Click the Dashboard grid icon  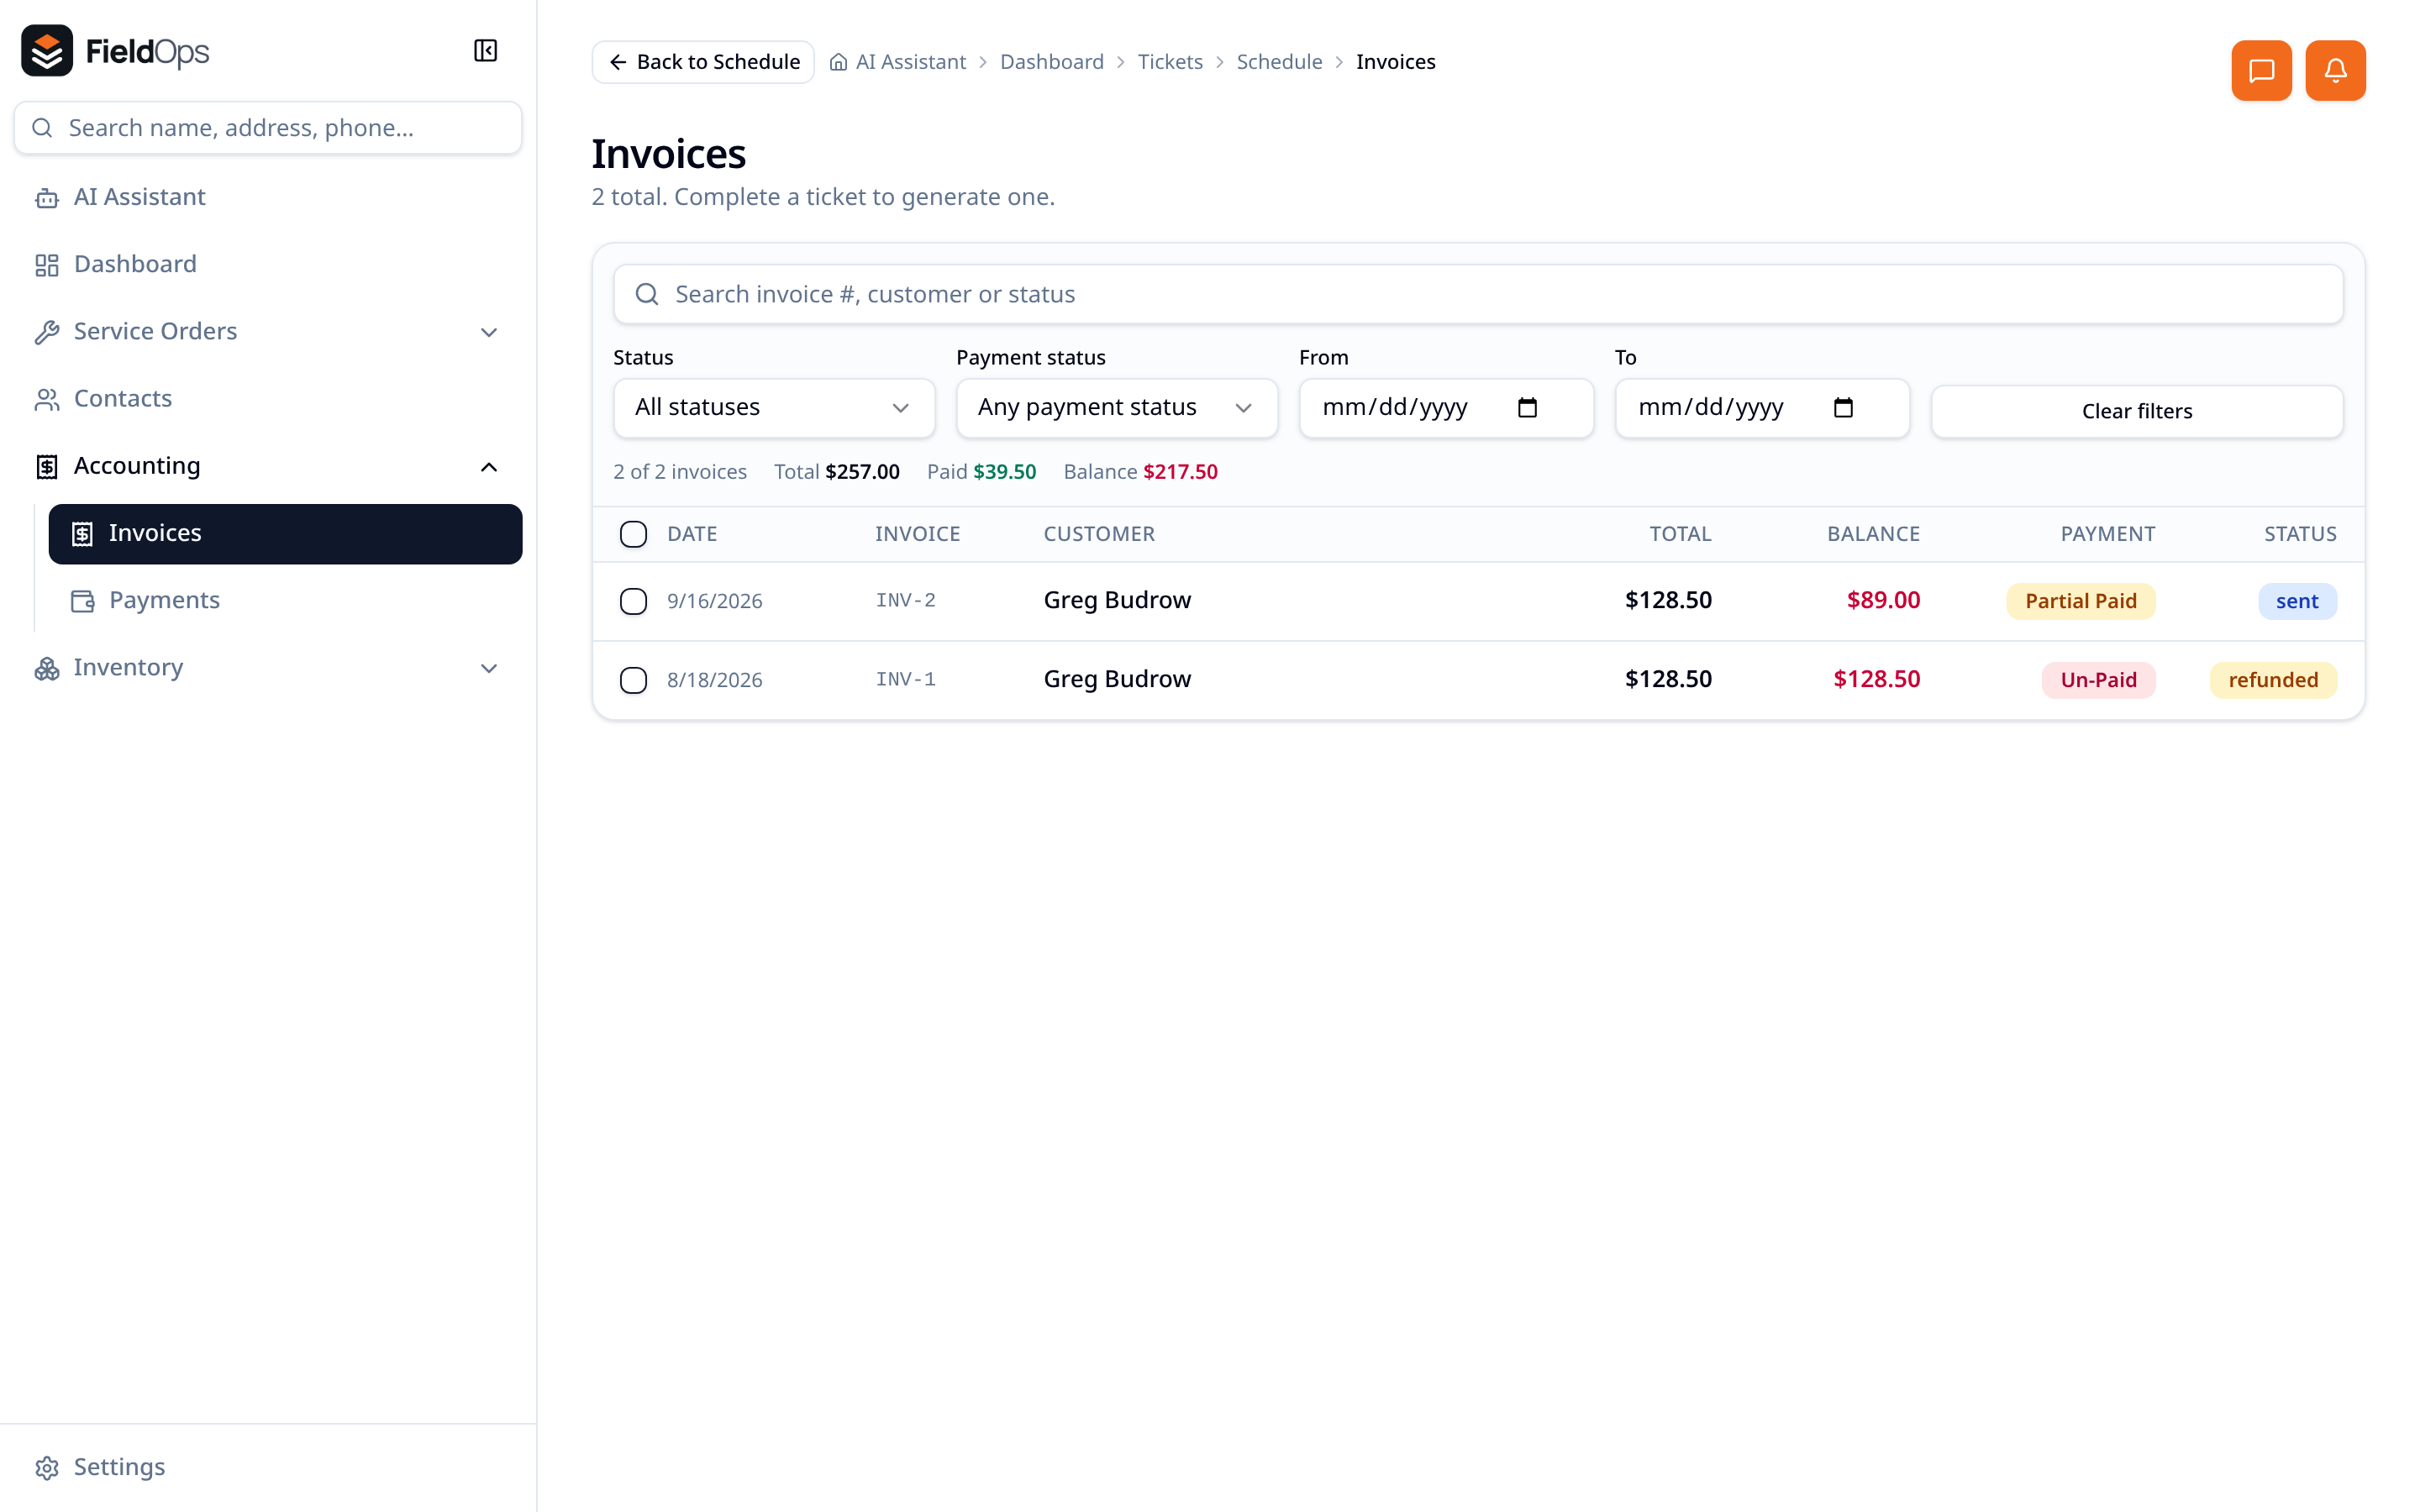coord(47,265)
